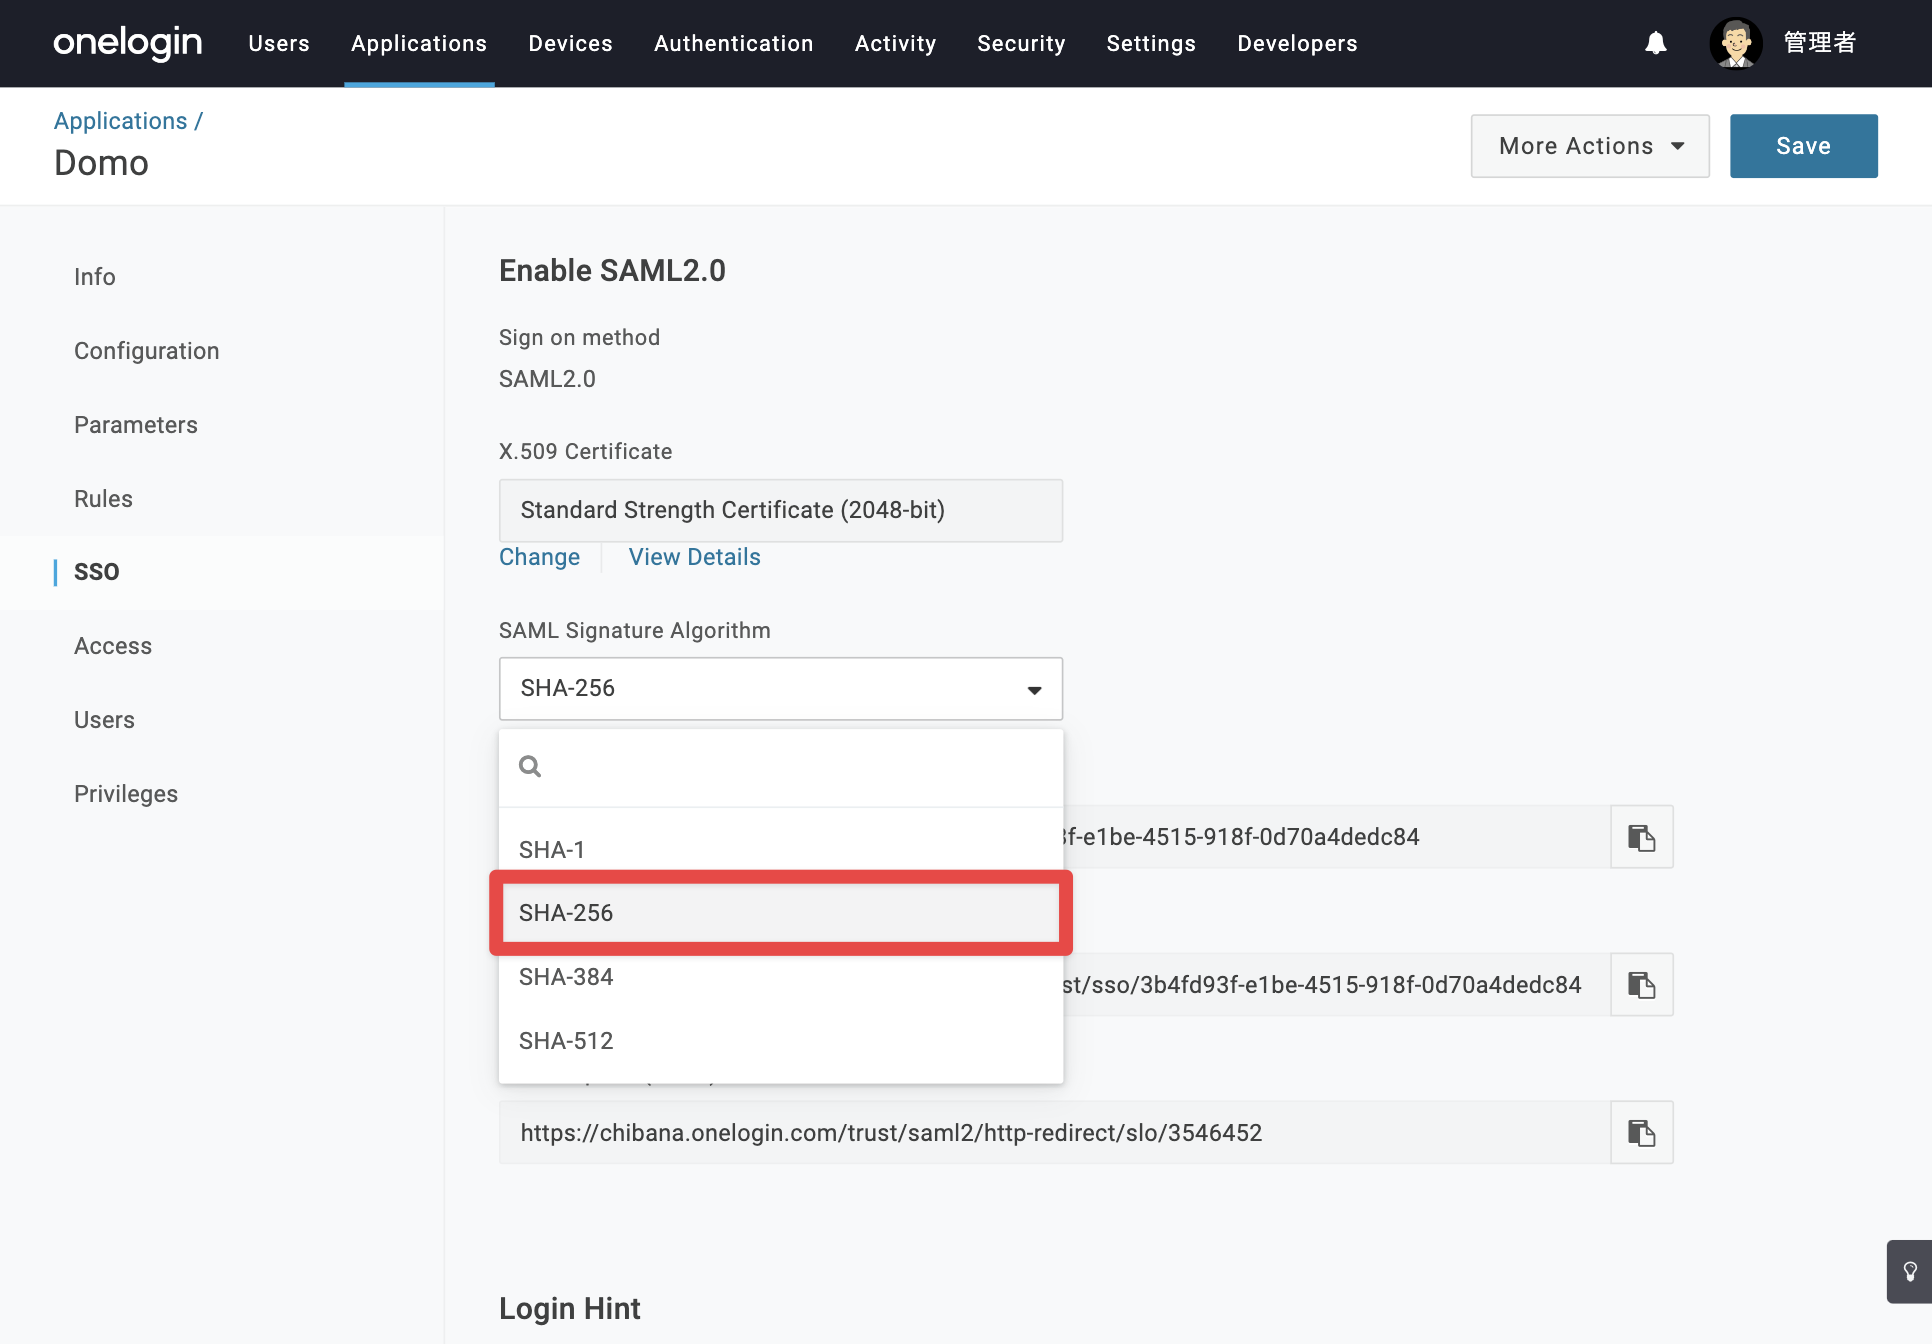
Task: Collapse the SAML Signature Algorithm dropdown
Action: click(x=781, y=689)
